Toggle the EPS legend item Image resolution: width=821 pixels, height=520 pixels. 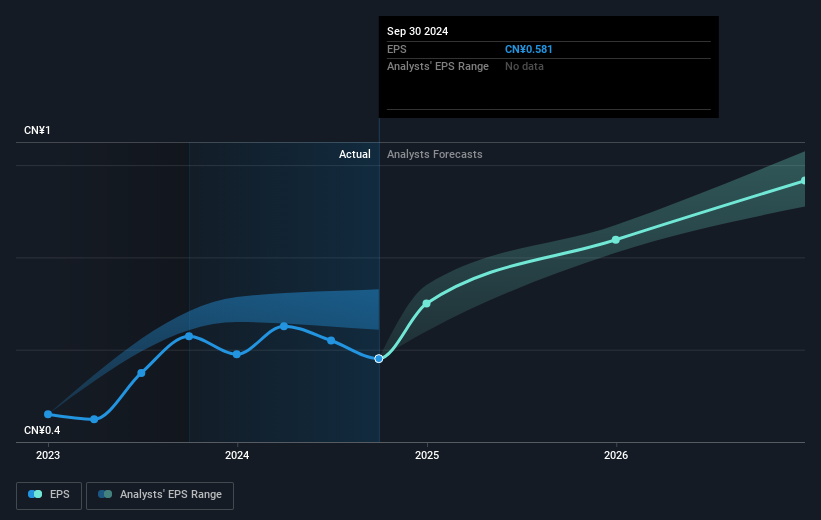point(49,495)
